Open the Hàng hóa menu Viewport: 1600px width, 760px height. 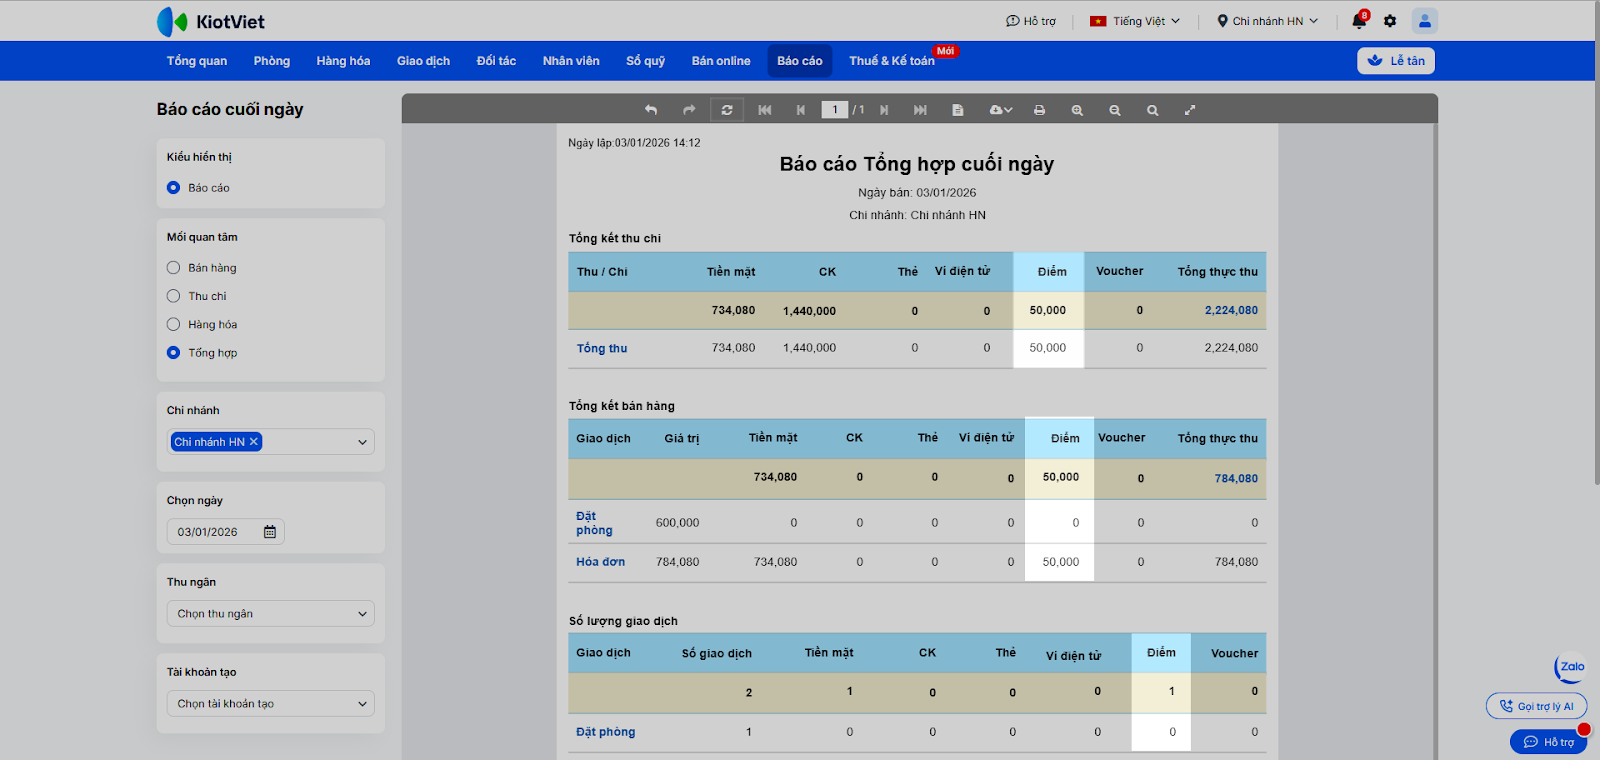(343, 61)
